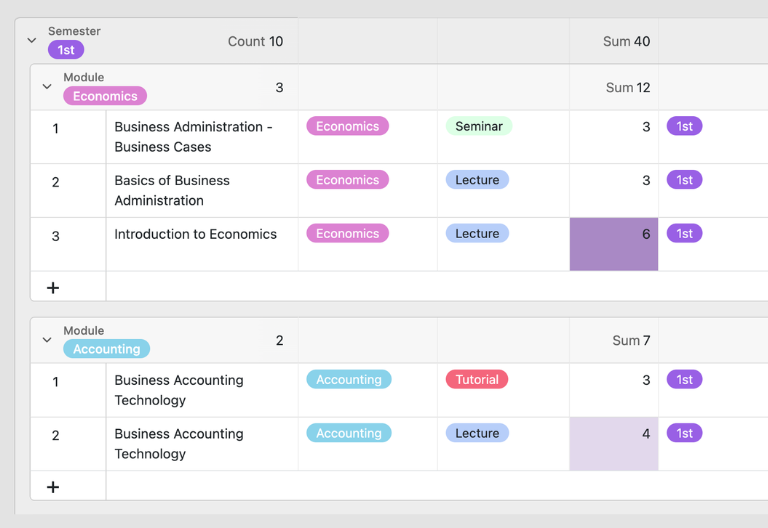Select row number 1 in Economics module
768x528 pixels.
55,129
